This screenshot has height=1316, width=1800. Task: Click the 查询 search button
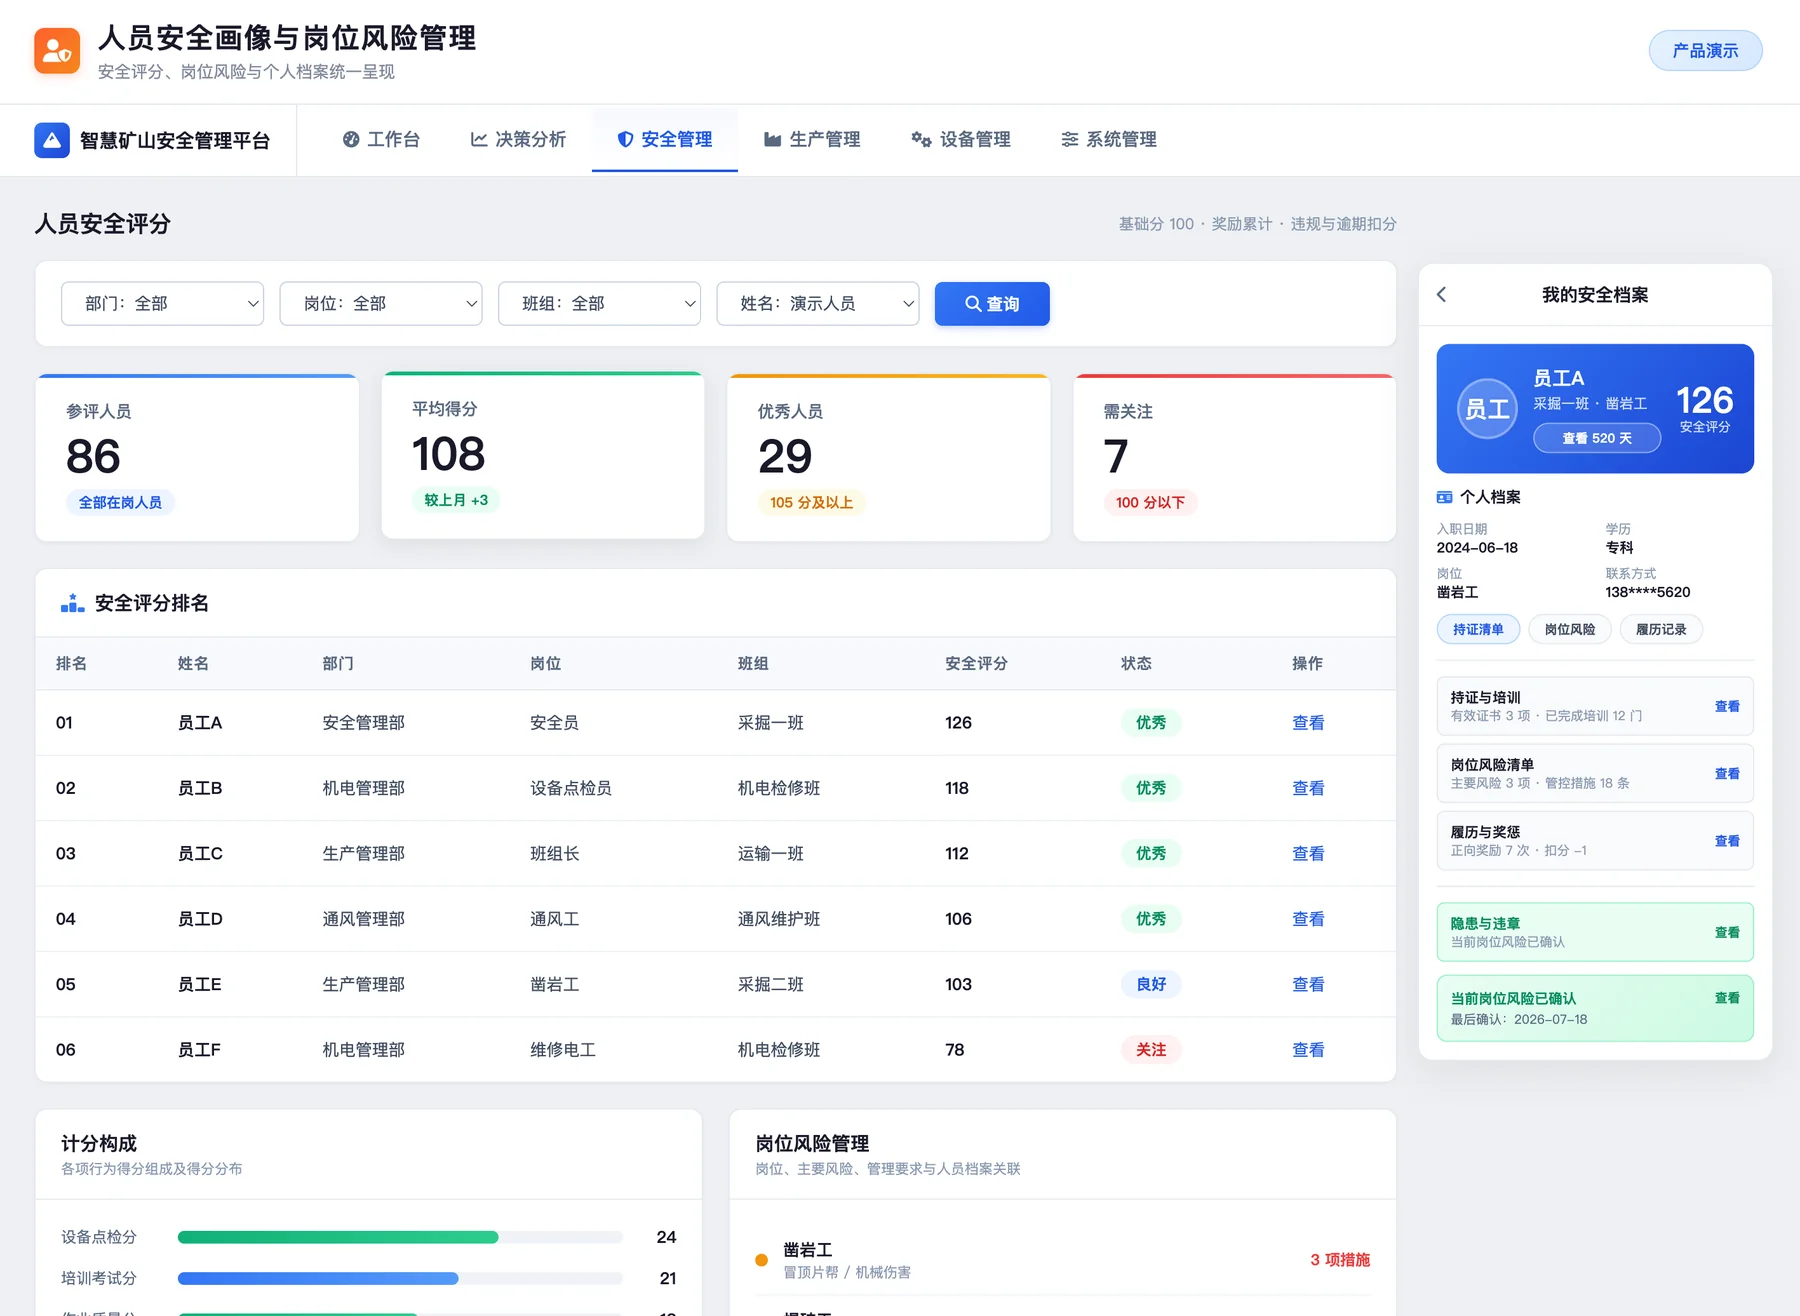[x=992, y=304]
